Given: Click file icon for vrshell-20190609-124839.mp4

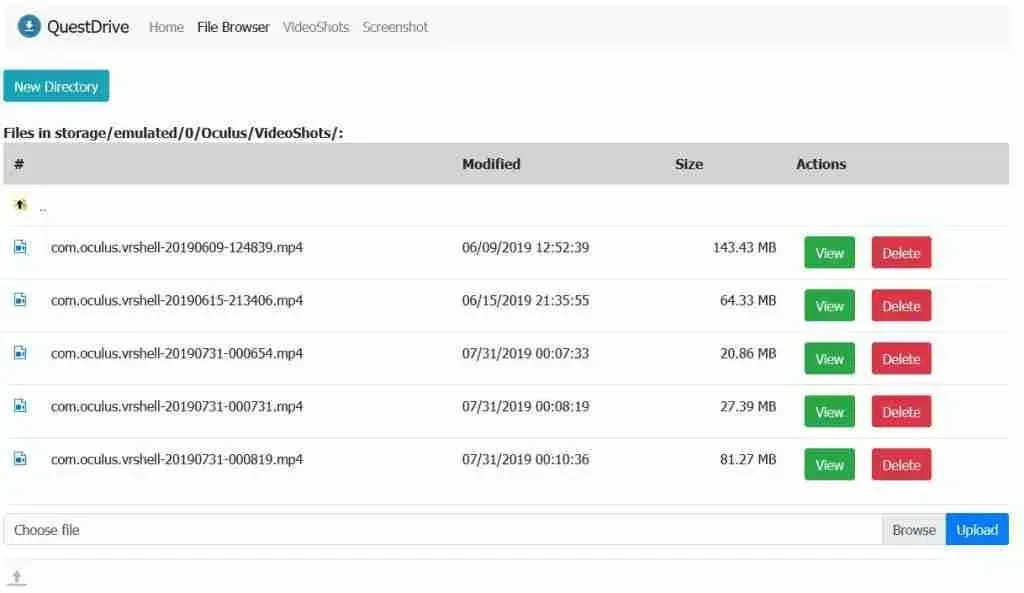Looking at the screenshot, I should [x=20, y=247].
